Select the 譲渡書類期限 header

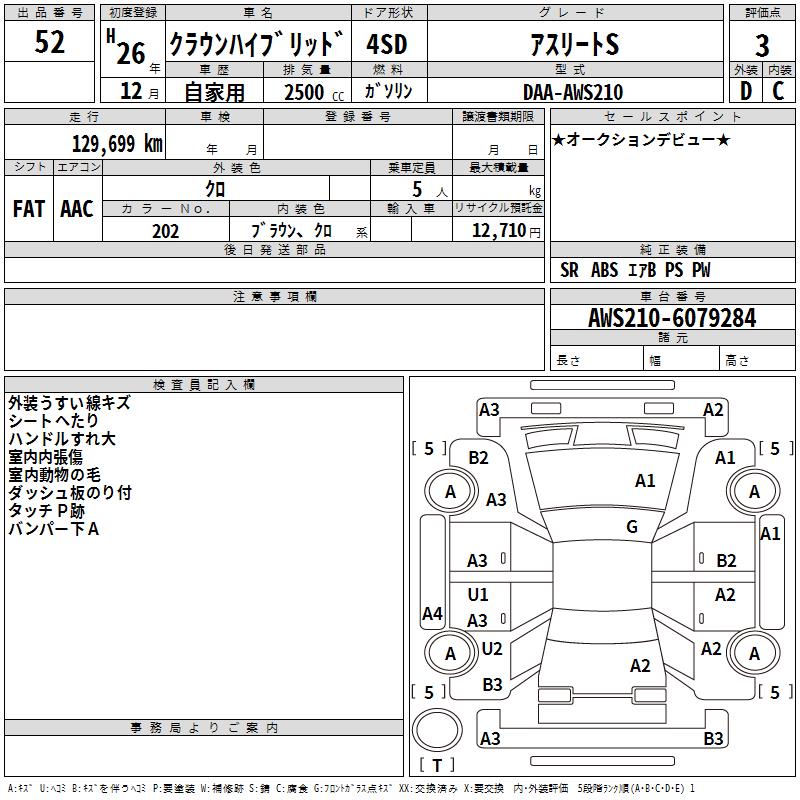coord(498,117)
